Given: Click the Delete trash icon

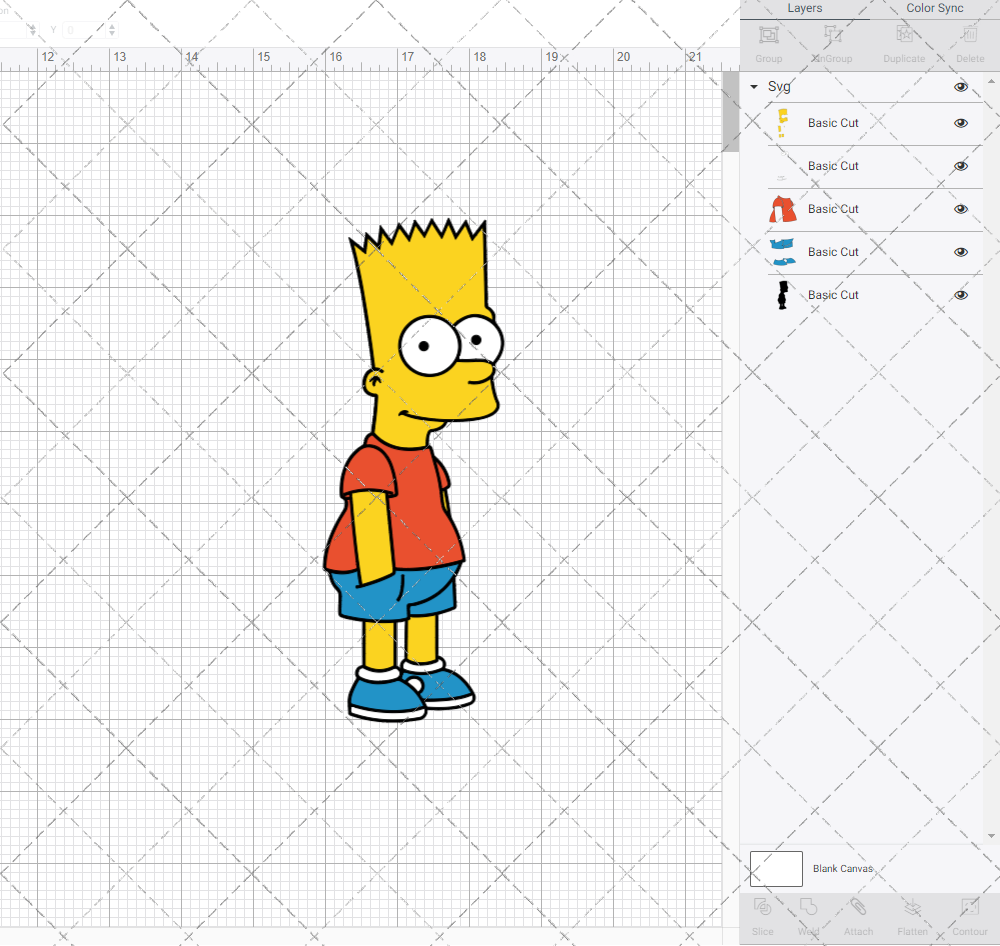Looking at the screenshot, I should tap(969, 34).
